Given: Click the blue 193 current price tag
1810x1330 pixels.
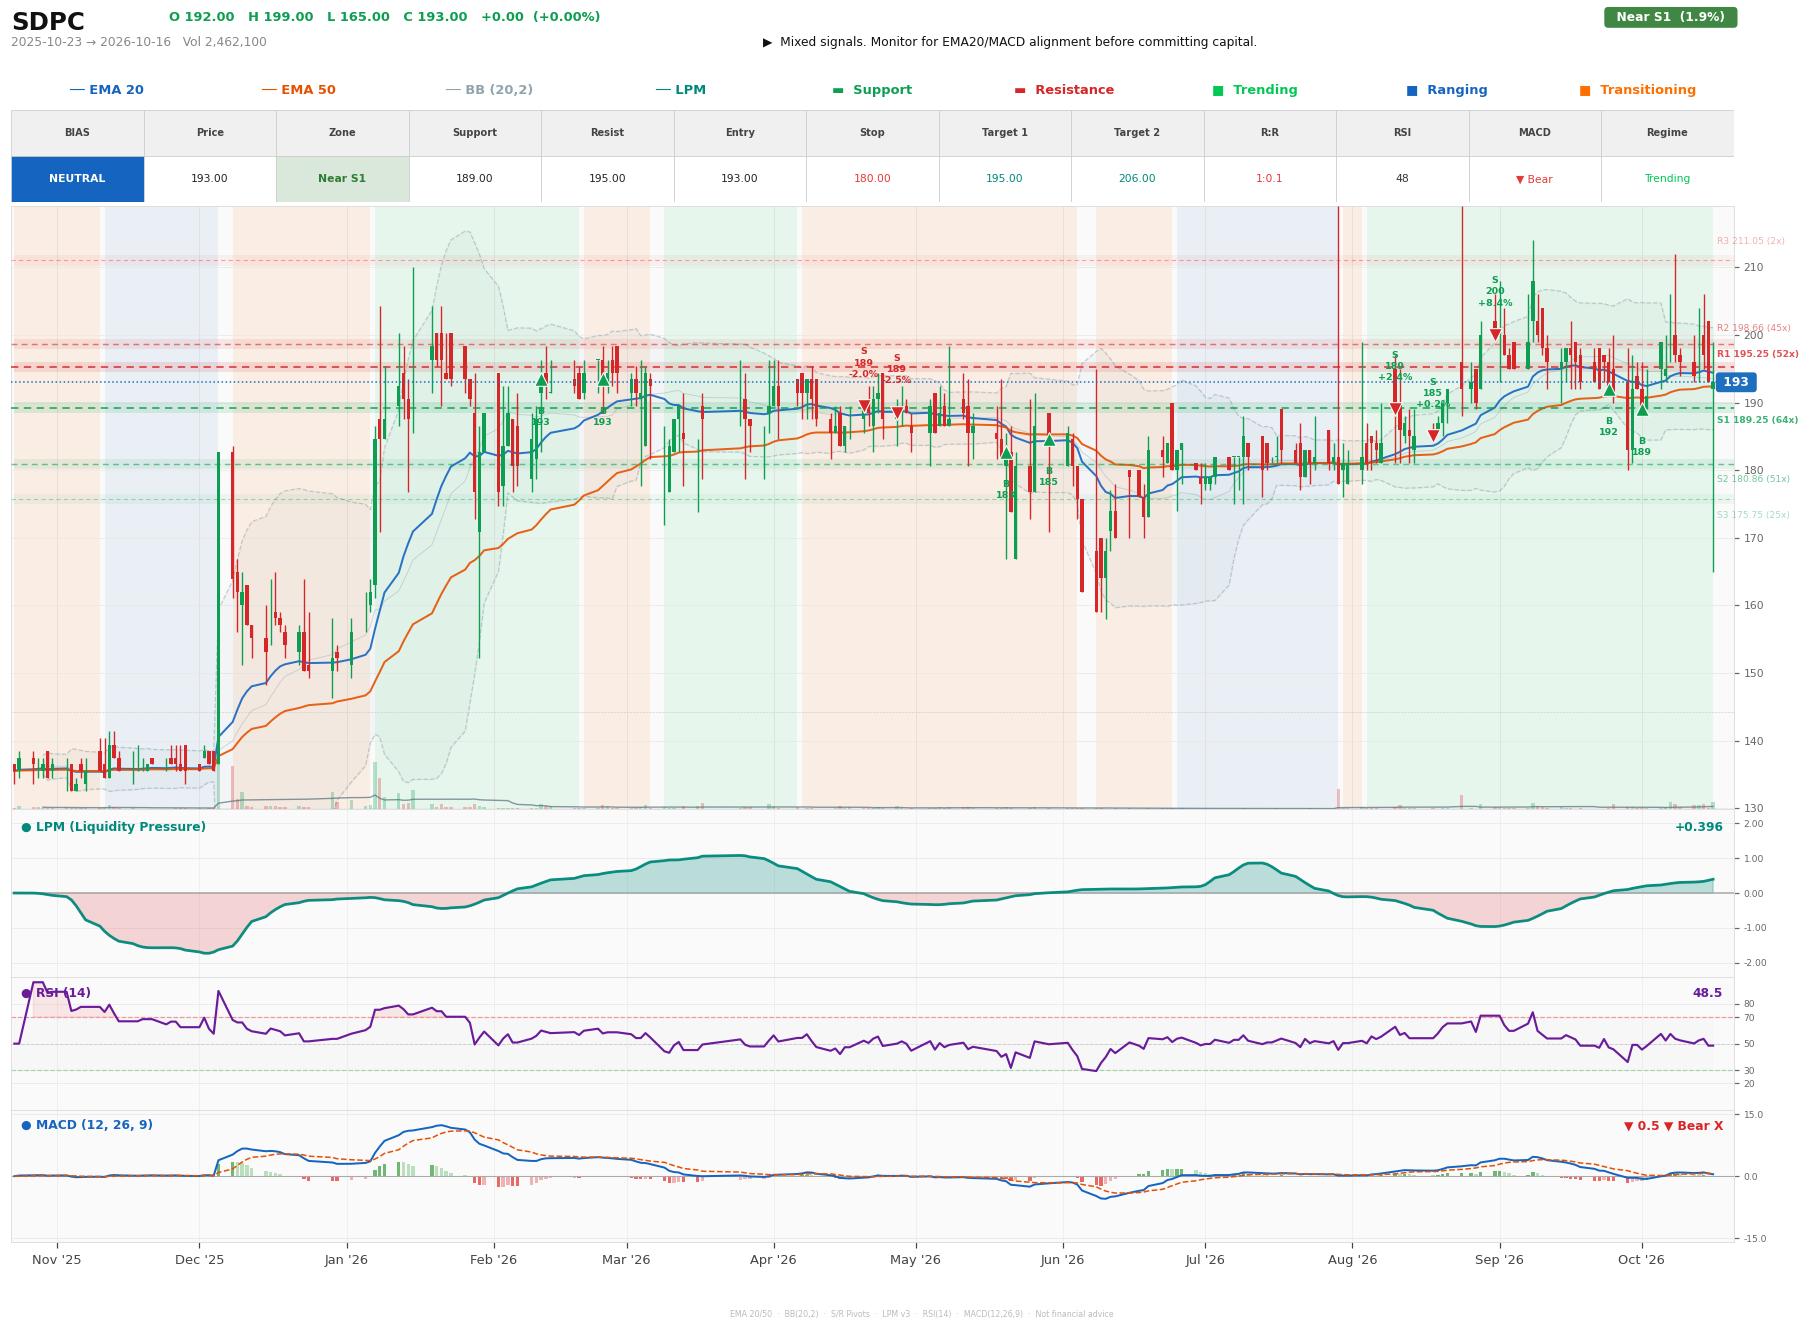Looking at the screenshot, I should click(1735, 382).
